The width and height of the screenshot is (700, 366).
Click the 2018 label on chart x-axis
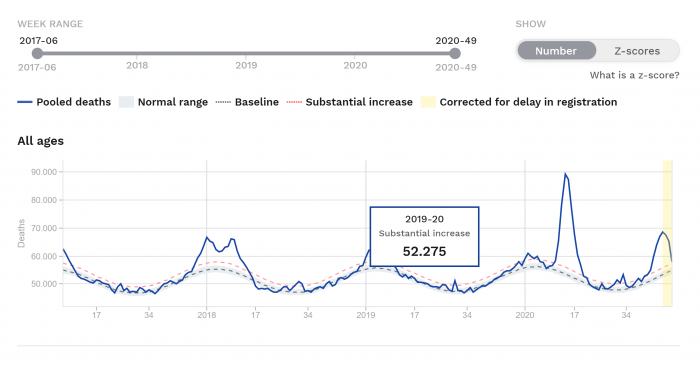coord(207,315)
